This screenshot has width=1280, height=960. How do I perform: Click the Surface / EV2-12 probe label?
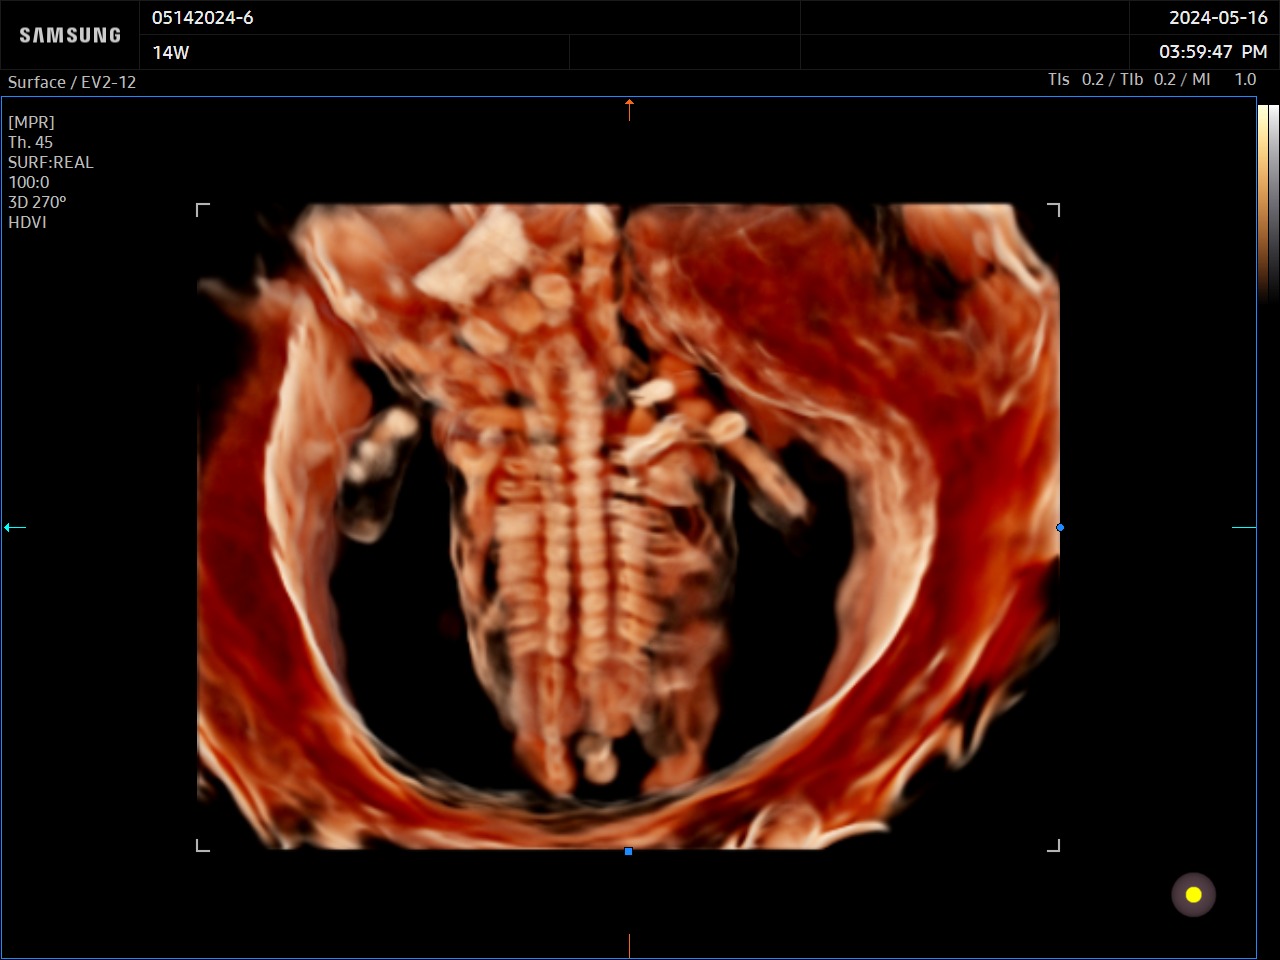(72, 82)
